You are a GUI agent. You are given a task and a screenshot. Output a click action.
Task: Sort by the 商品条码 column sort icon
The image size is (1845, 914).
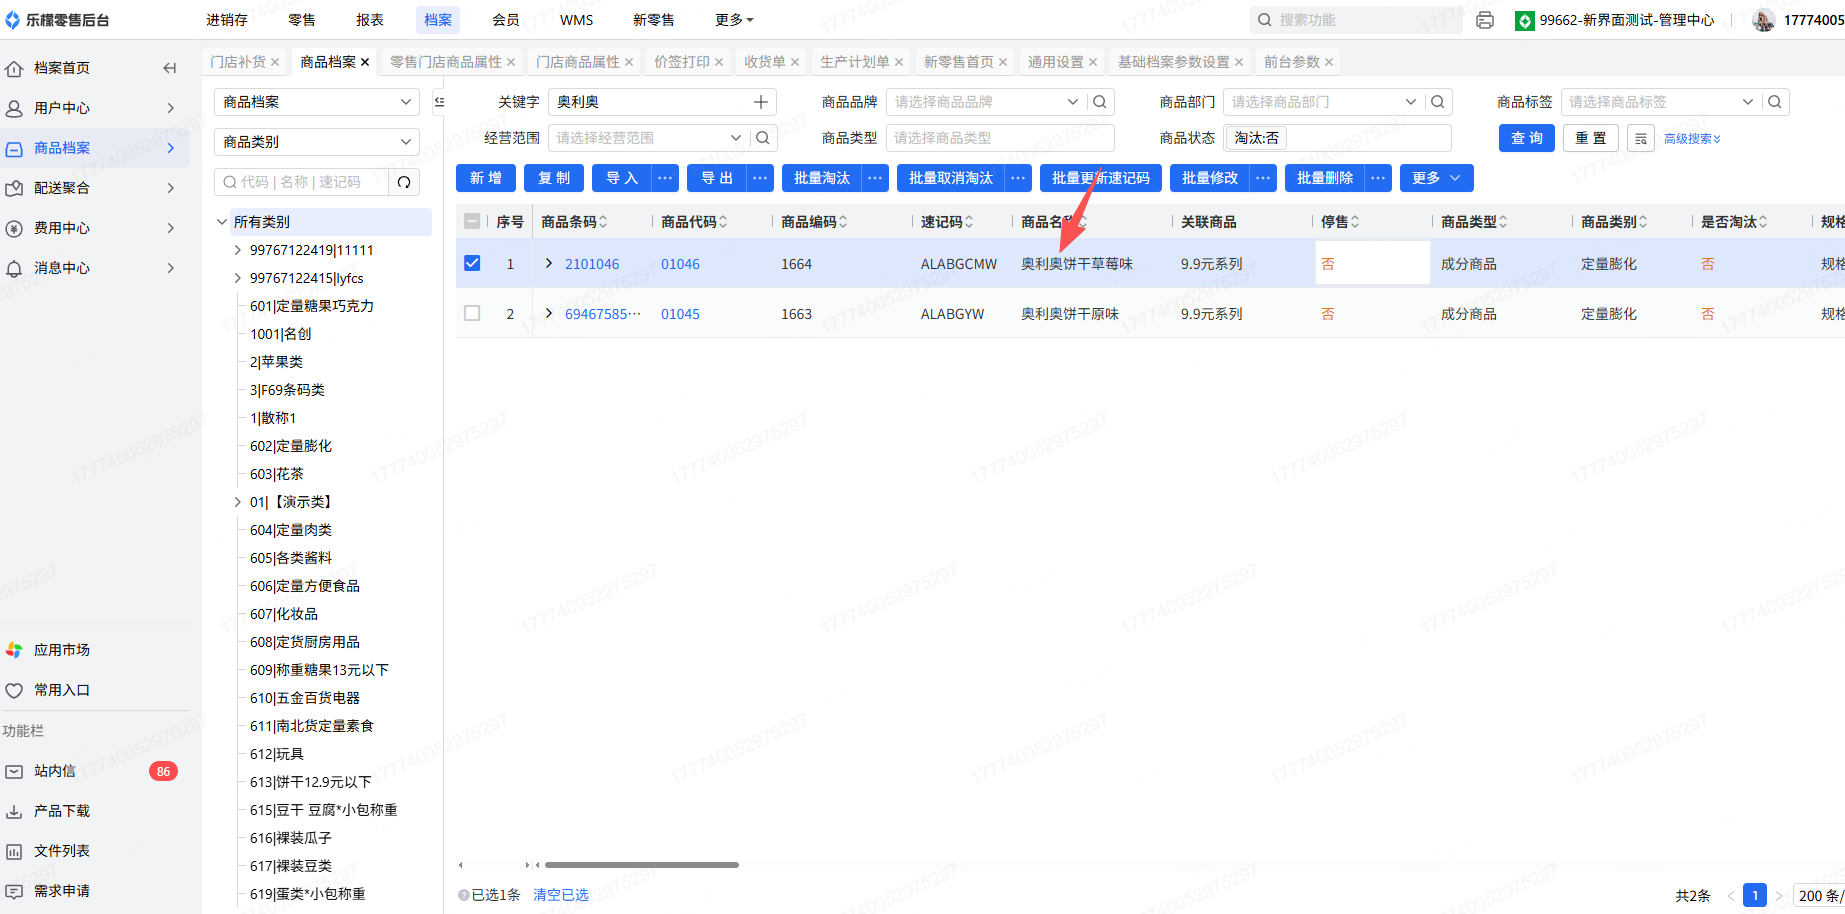tap(603, 222)
